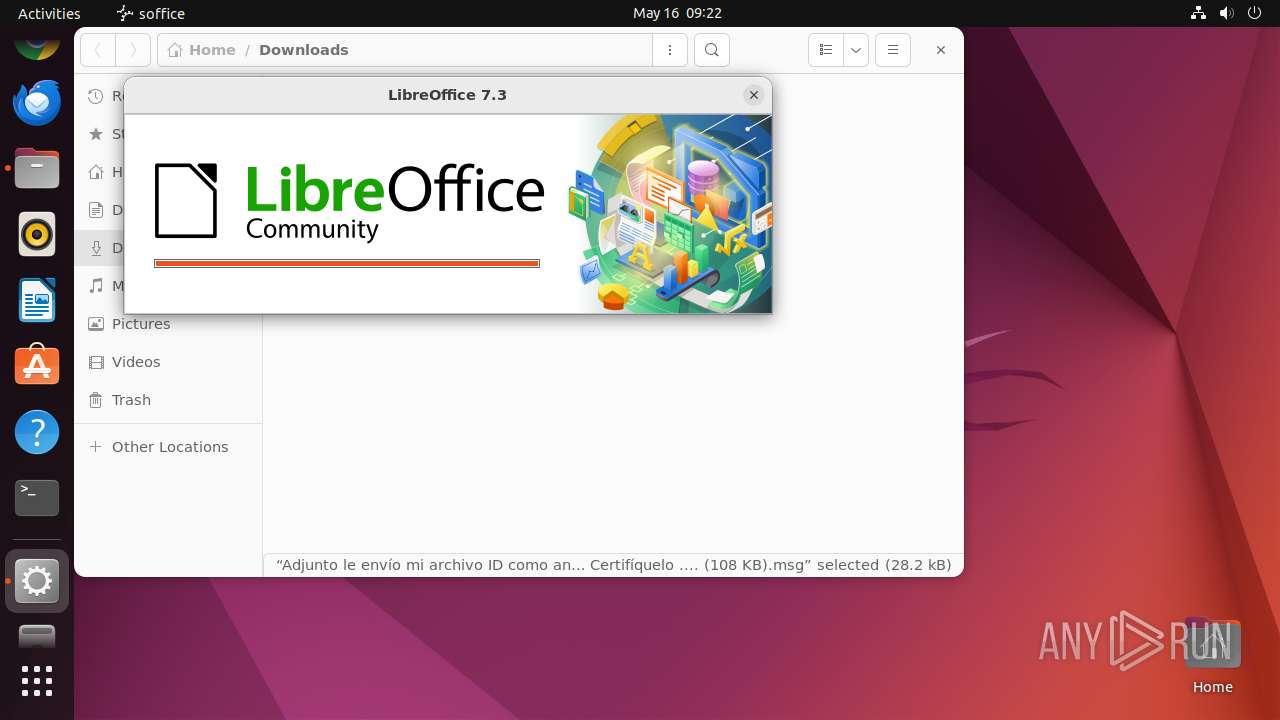
Task: Click the Downloads arrow icon in sidebar
Action: [96, 248]
